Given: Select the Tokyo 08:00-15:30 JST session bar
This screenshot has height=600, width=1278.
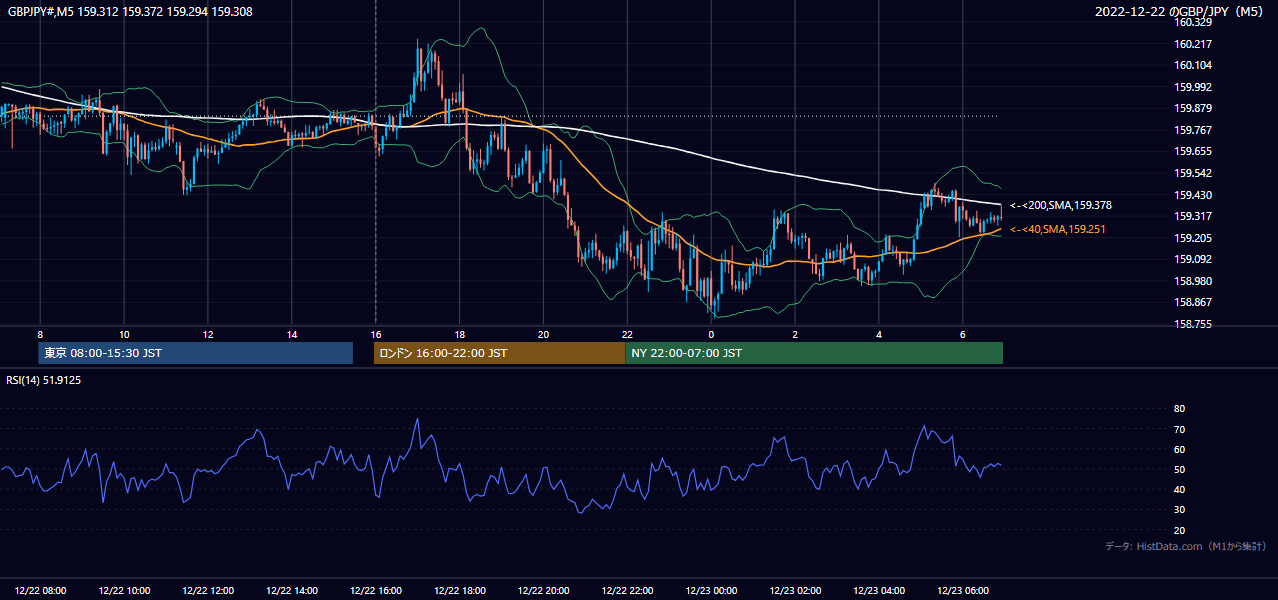Looking at the screenshot, I should (195, 353).
